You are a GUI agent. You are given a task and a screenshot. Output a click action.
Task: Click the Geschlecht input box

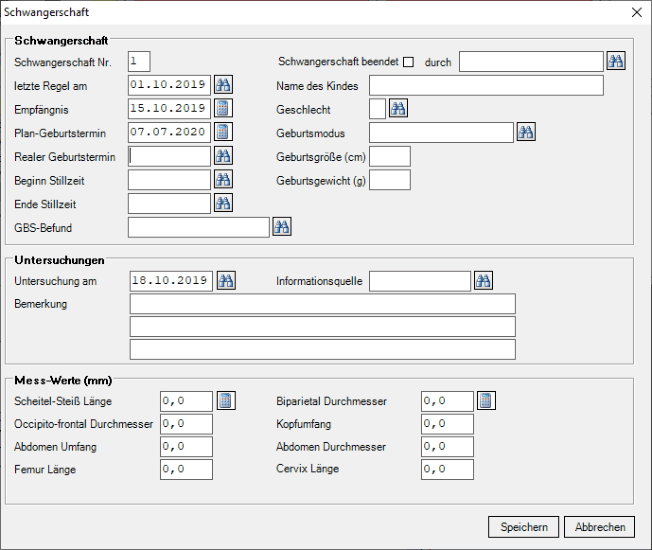point(378,109)
